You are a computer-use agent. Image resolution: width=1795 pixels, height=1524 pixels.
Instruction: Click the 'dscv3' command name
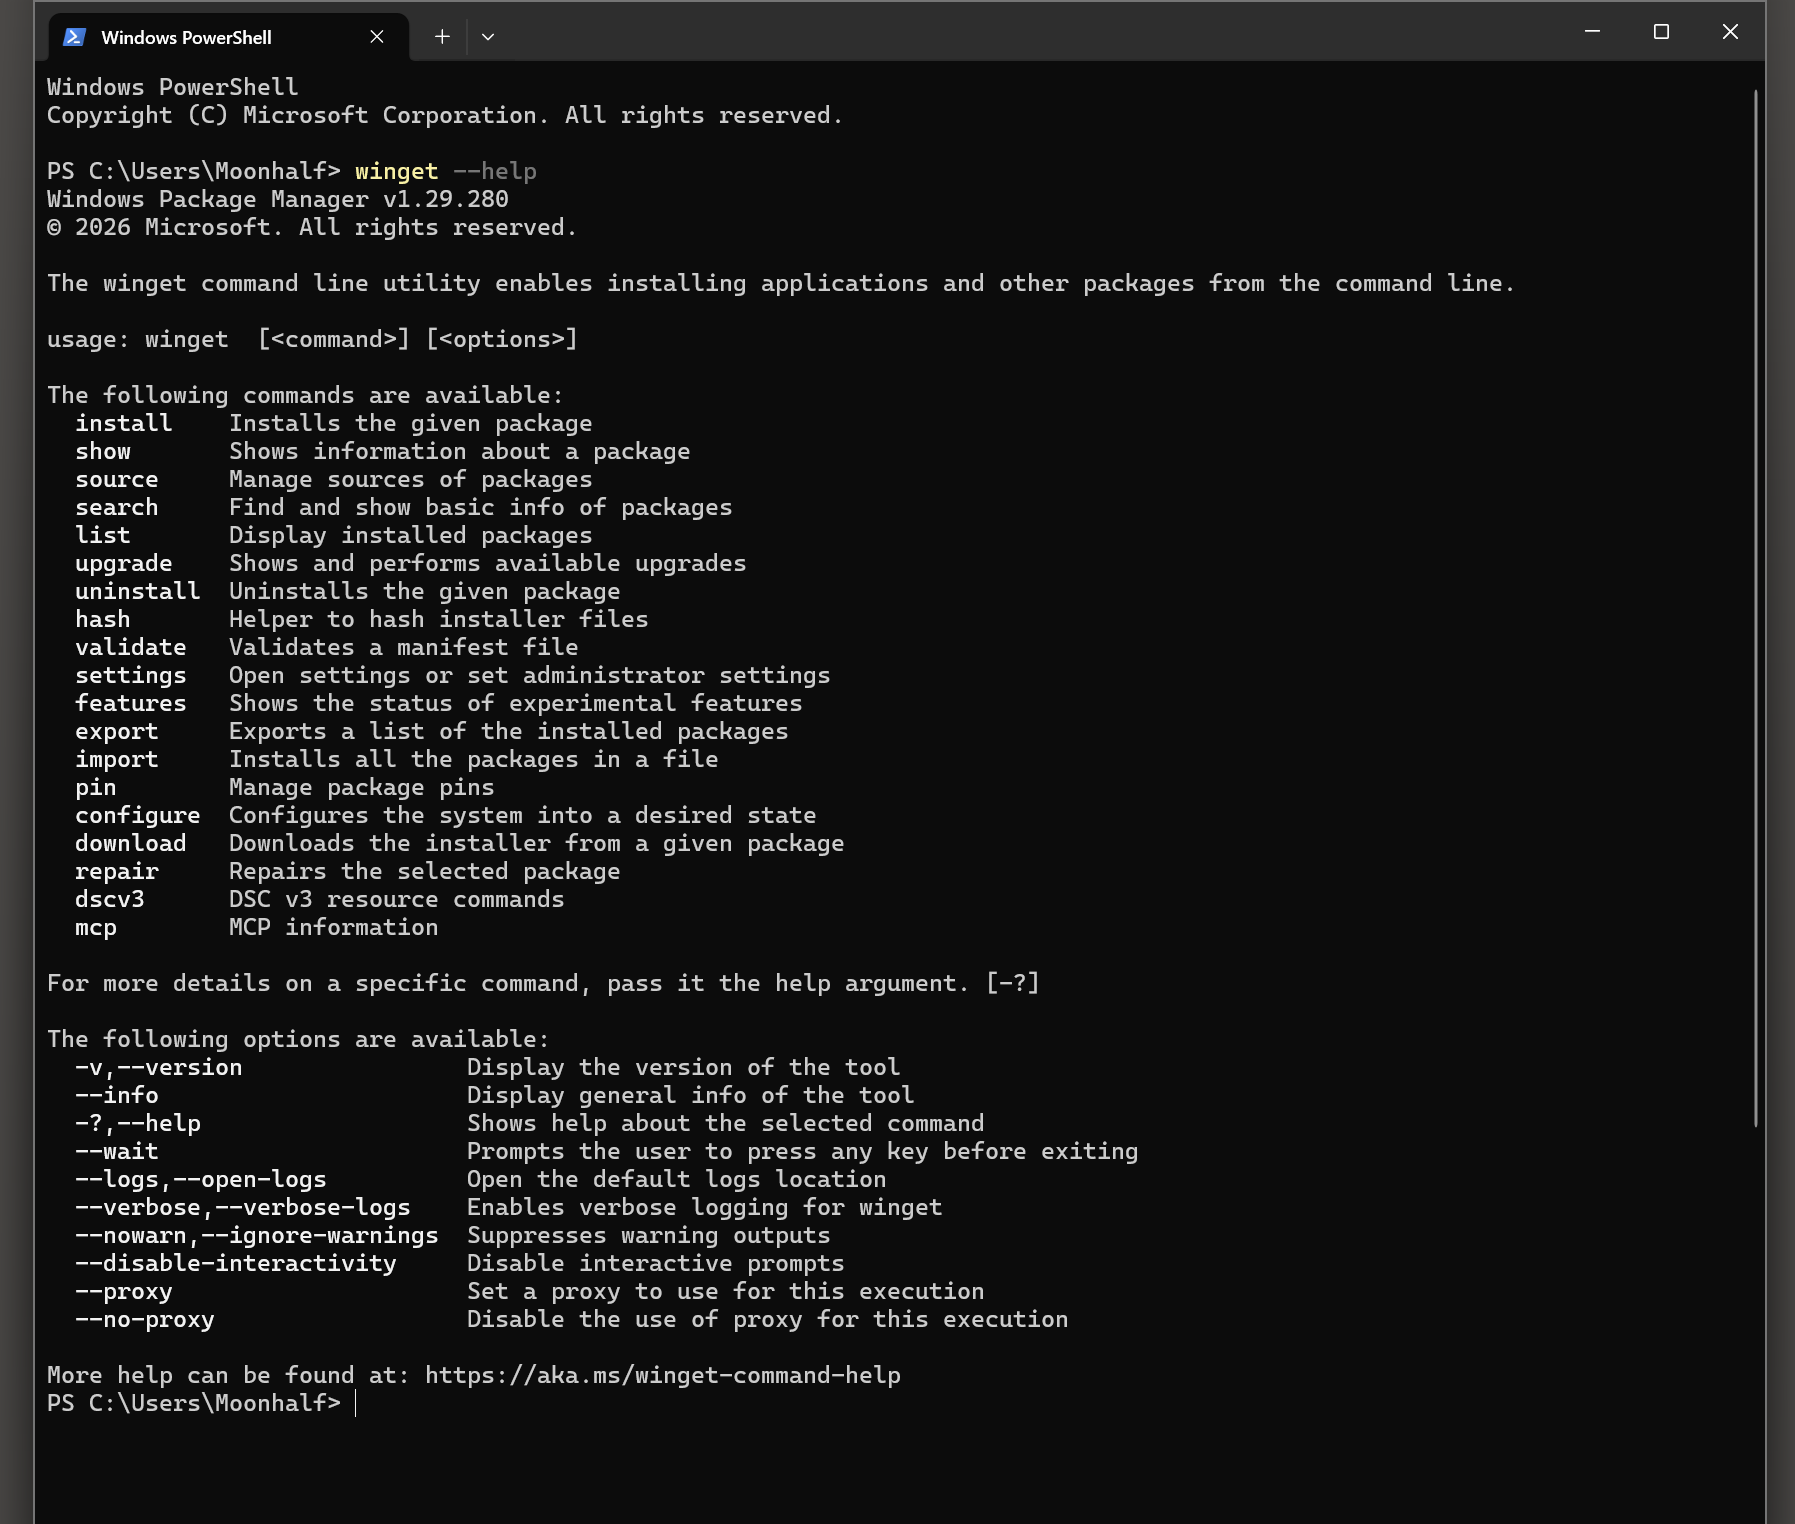(x=110, y=899)
